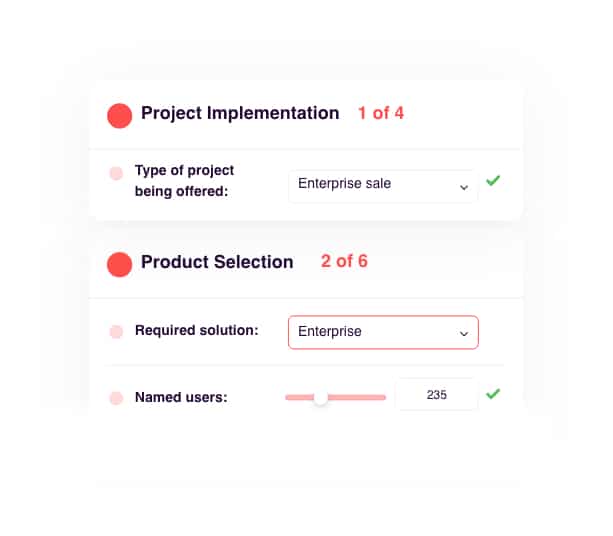Click the 1 of 4 progress counter
This screenshot has height=536, width=613.
[x=381, y=113]
